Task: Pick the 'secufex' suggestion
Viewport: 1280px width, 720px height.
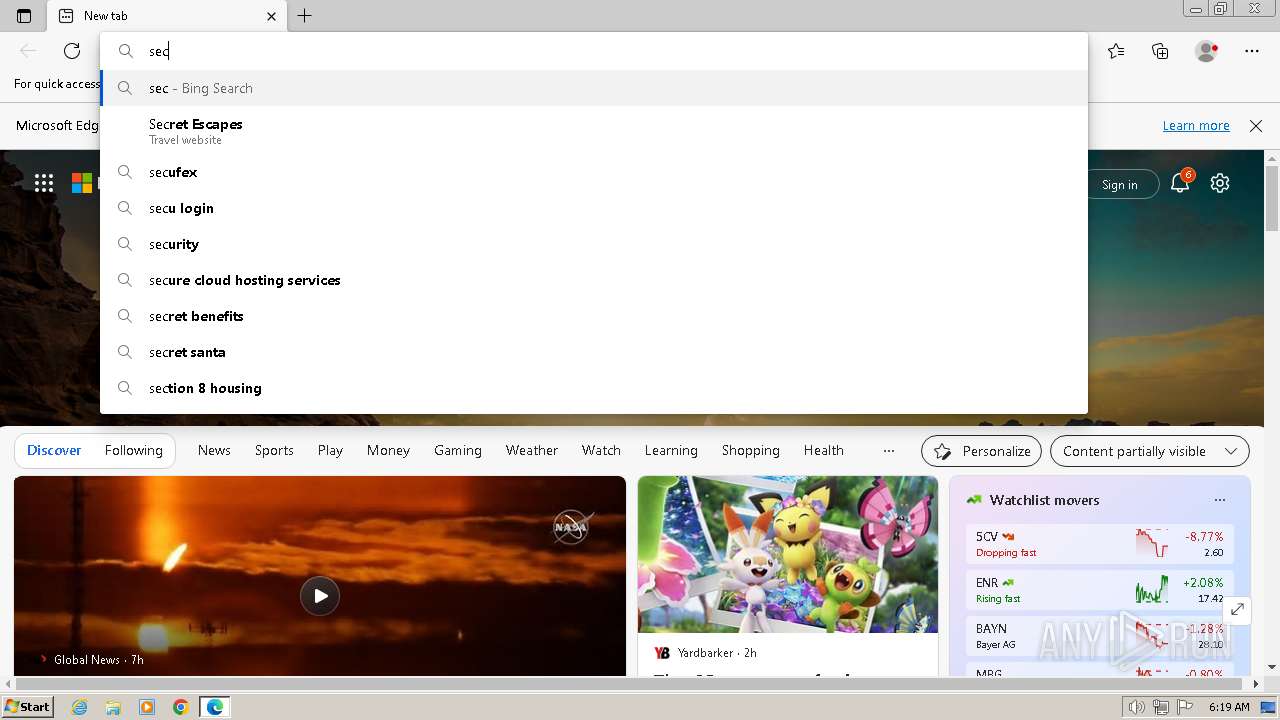Action: [x=594, y=172]
